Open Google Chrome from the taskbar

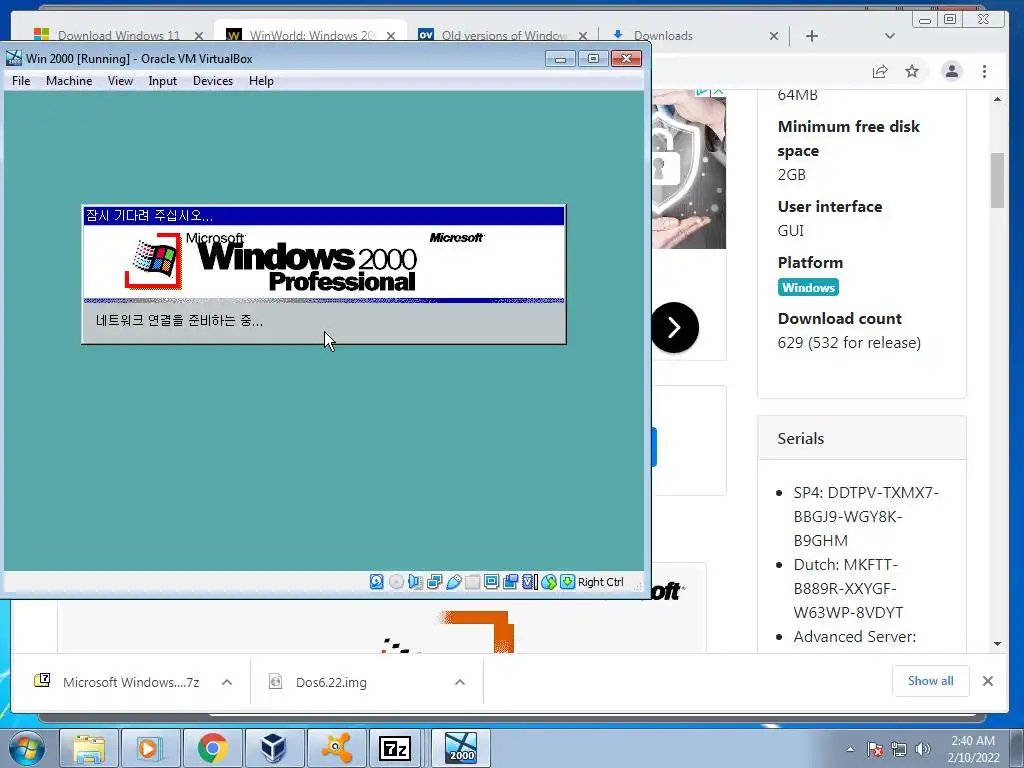point(212,748)
